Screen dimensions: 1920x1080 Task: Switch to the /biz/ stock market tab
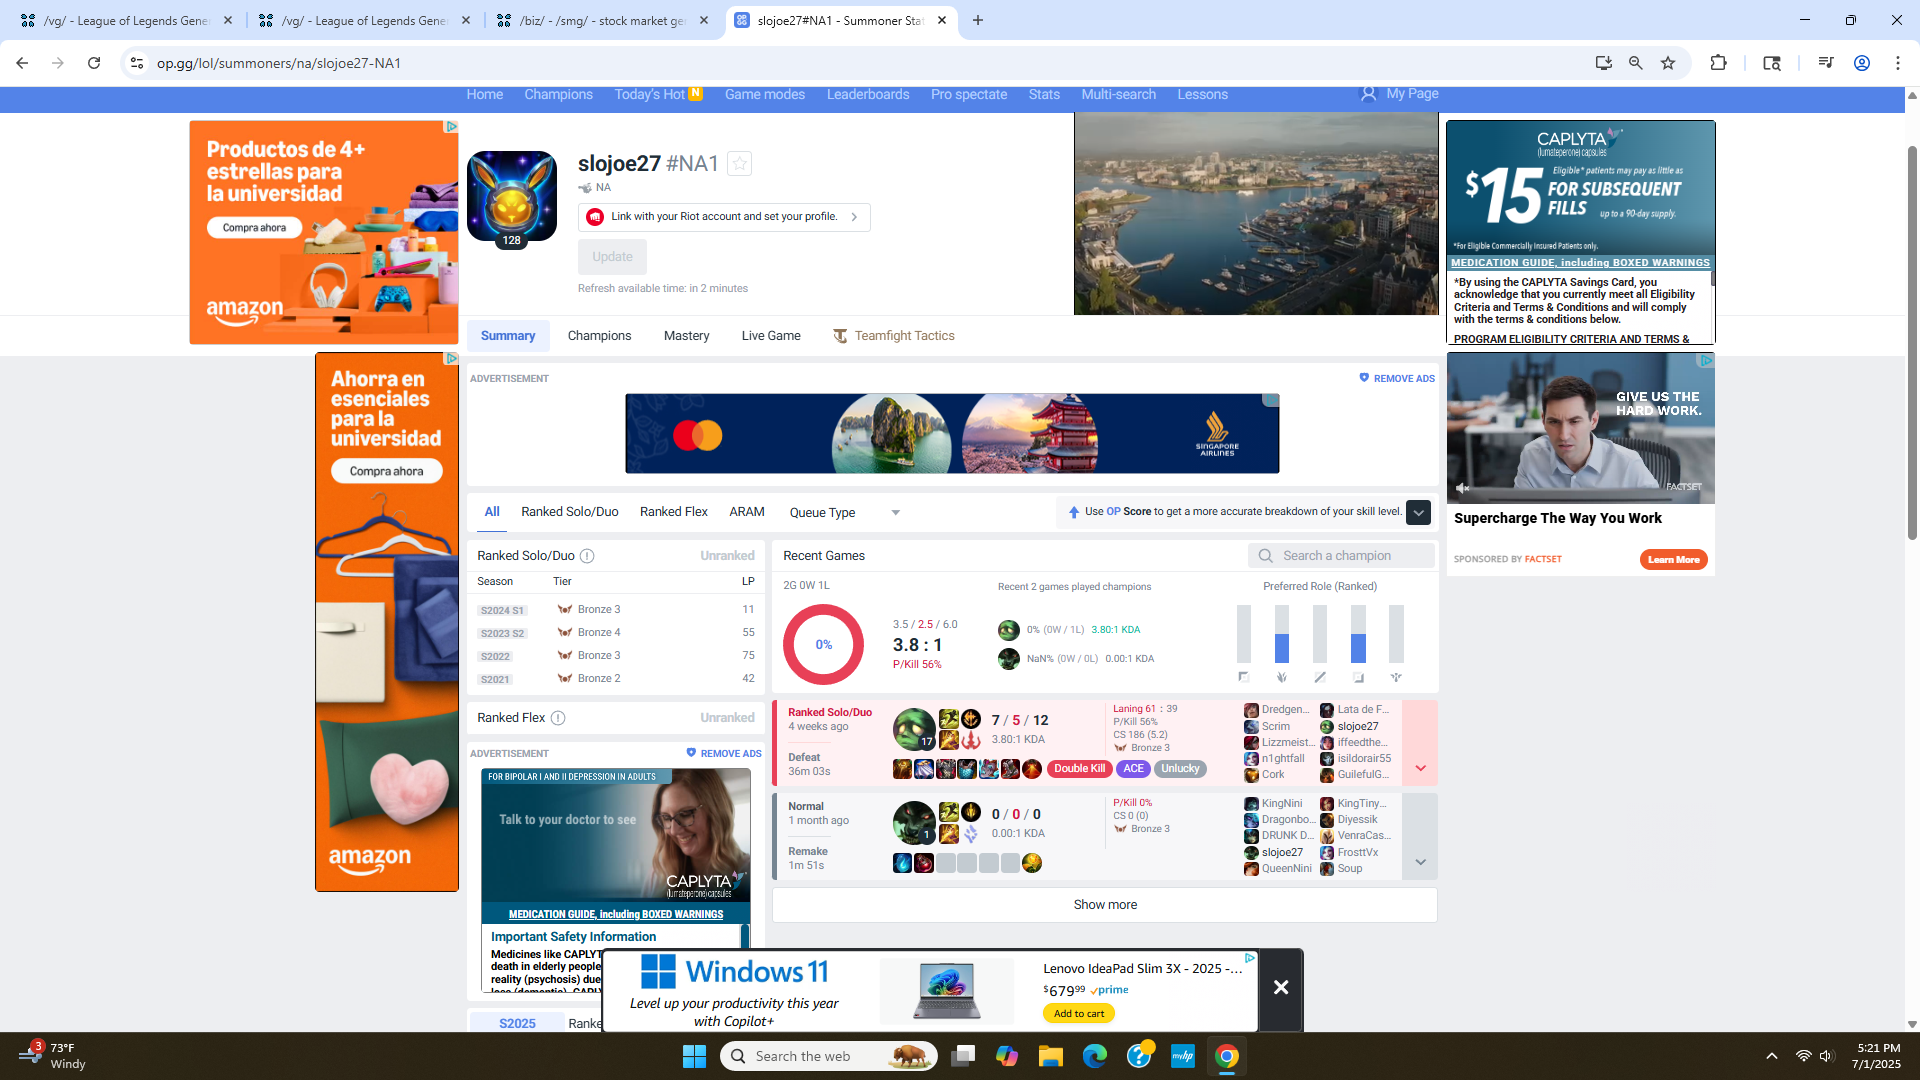pos(603,20)
